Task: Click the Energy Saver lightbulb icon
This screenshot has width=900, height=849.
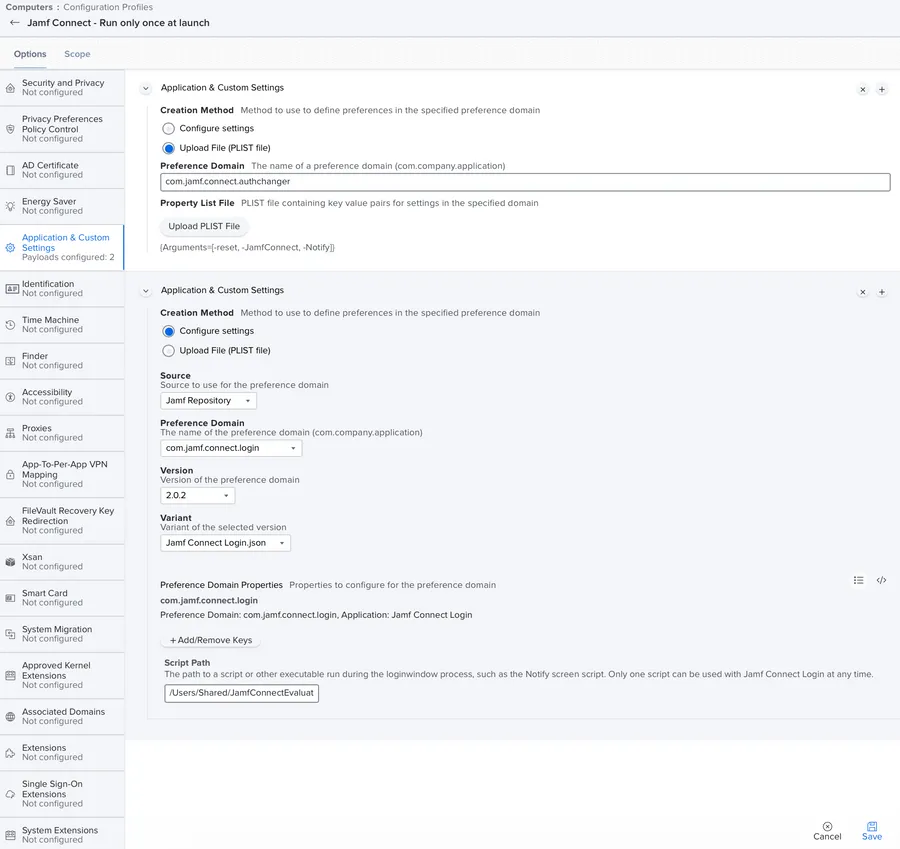Action: 10,206
